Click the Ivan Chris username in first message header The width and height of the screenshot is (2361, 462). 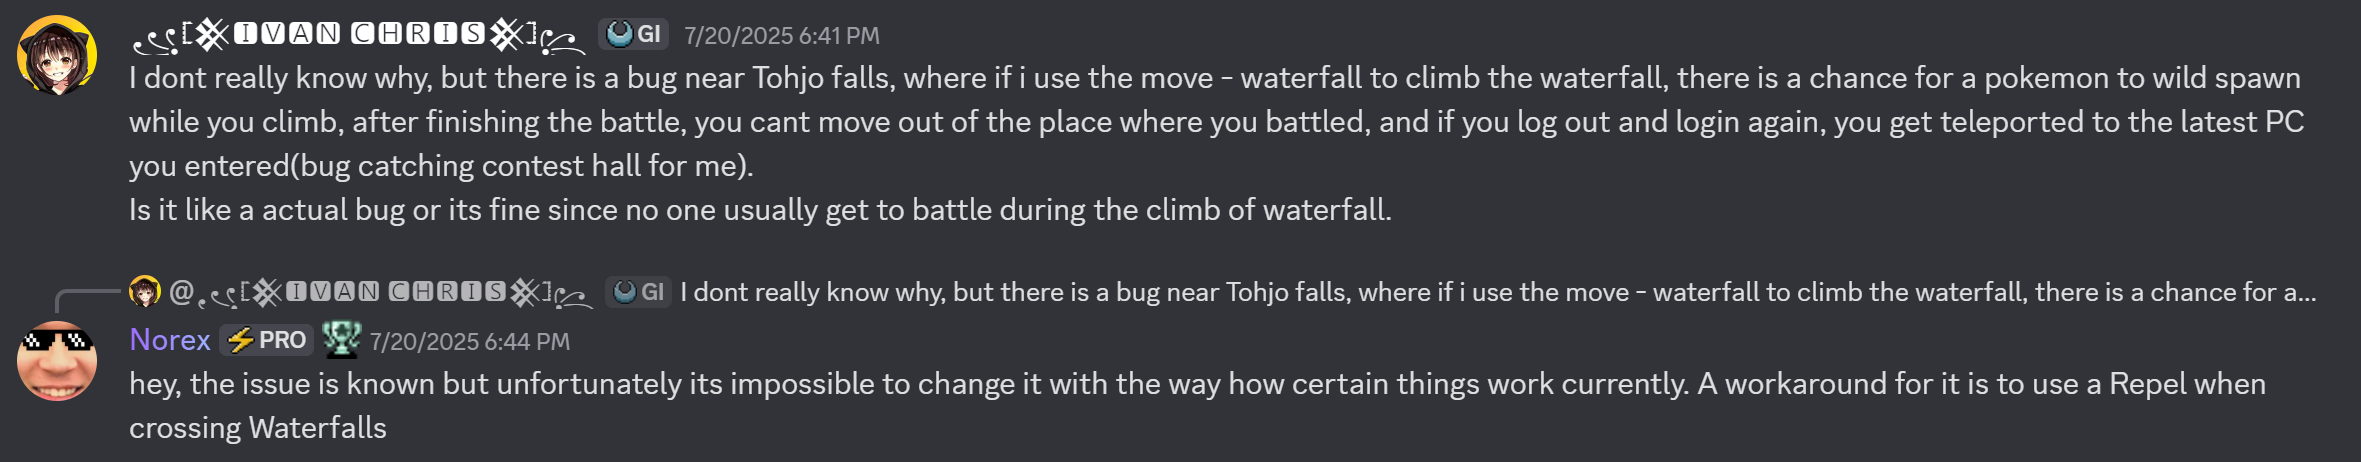[x=359, y=36]
